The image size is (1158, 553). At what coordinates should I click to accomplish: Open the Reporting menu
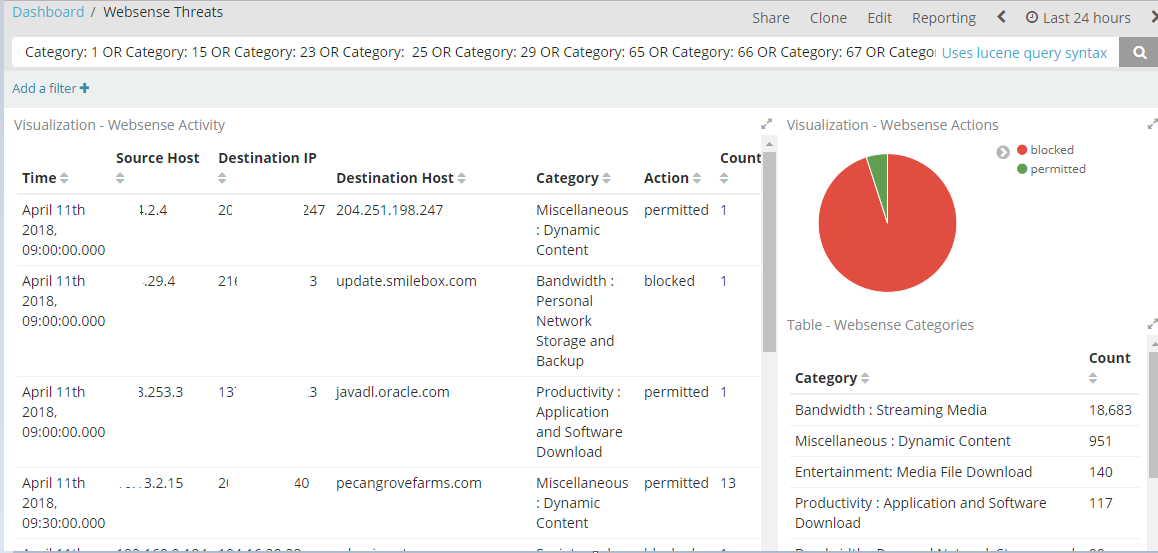click(x=944, y=18)
